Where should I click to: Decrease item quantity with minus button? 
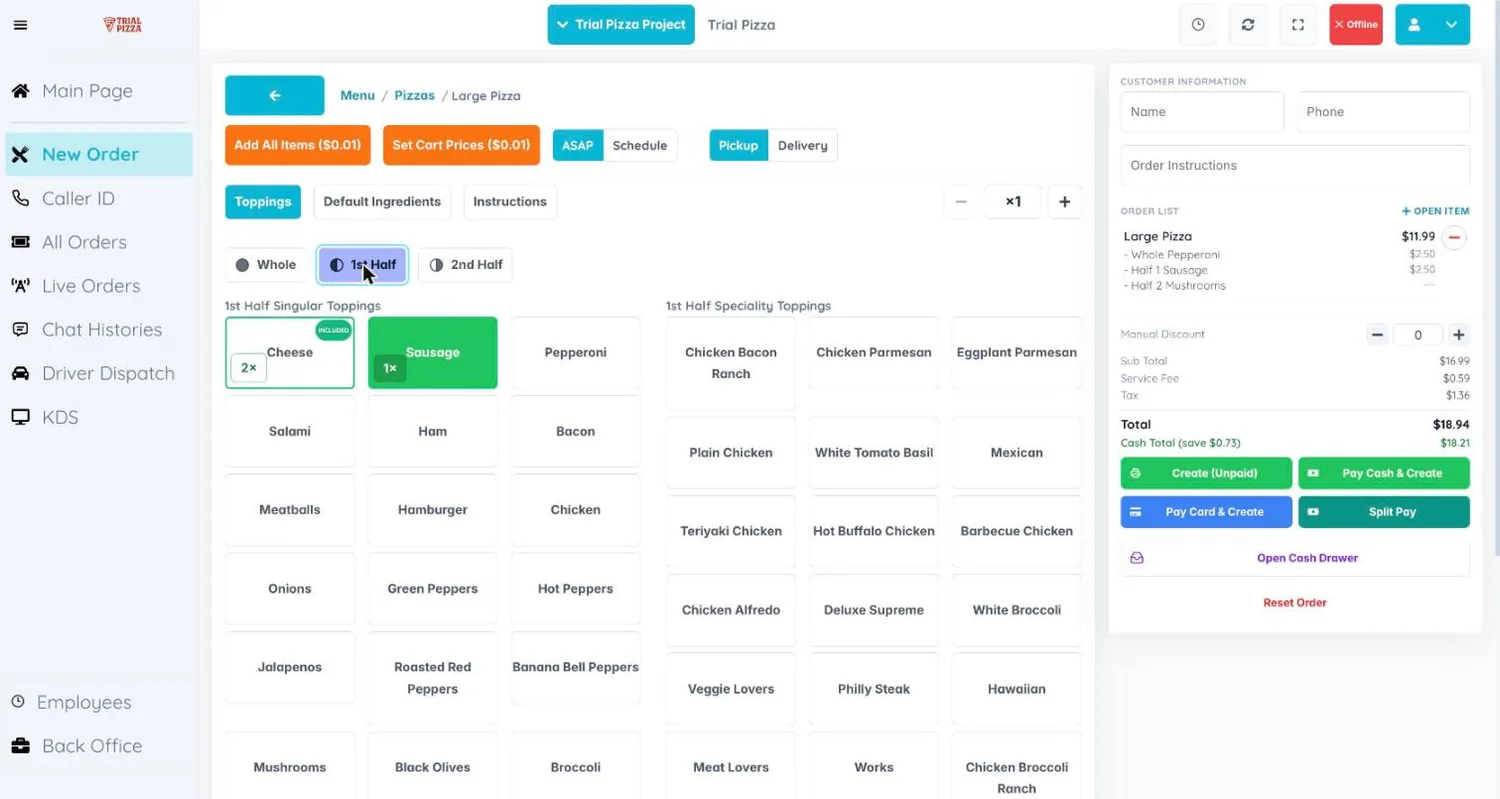coord(961,202)
